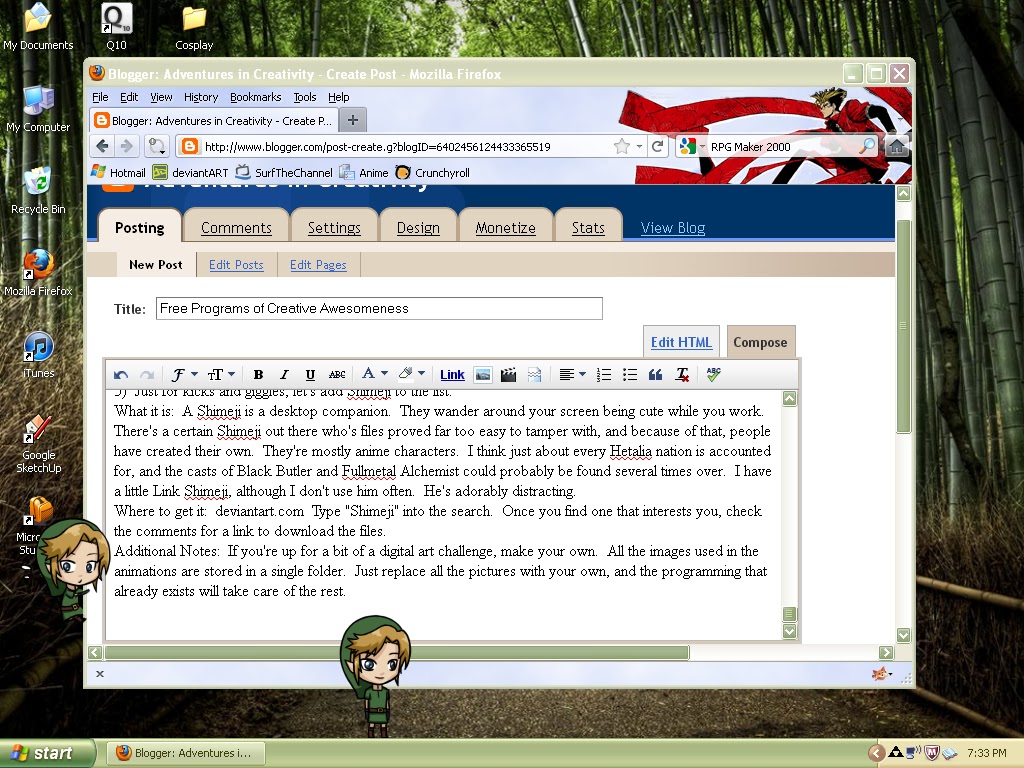Open the Google SketchUp desktop shortcut
1024x768 pixels.
coord(39,444)
